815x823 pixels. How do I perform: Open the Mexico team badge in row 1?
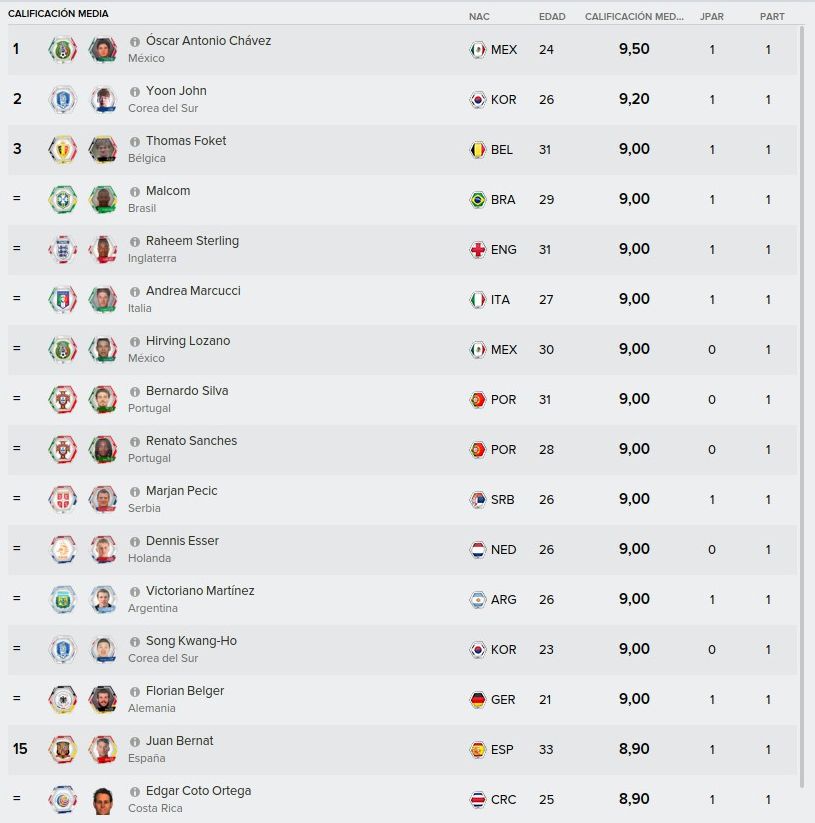click(63, 50)
